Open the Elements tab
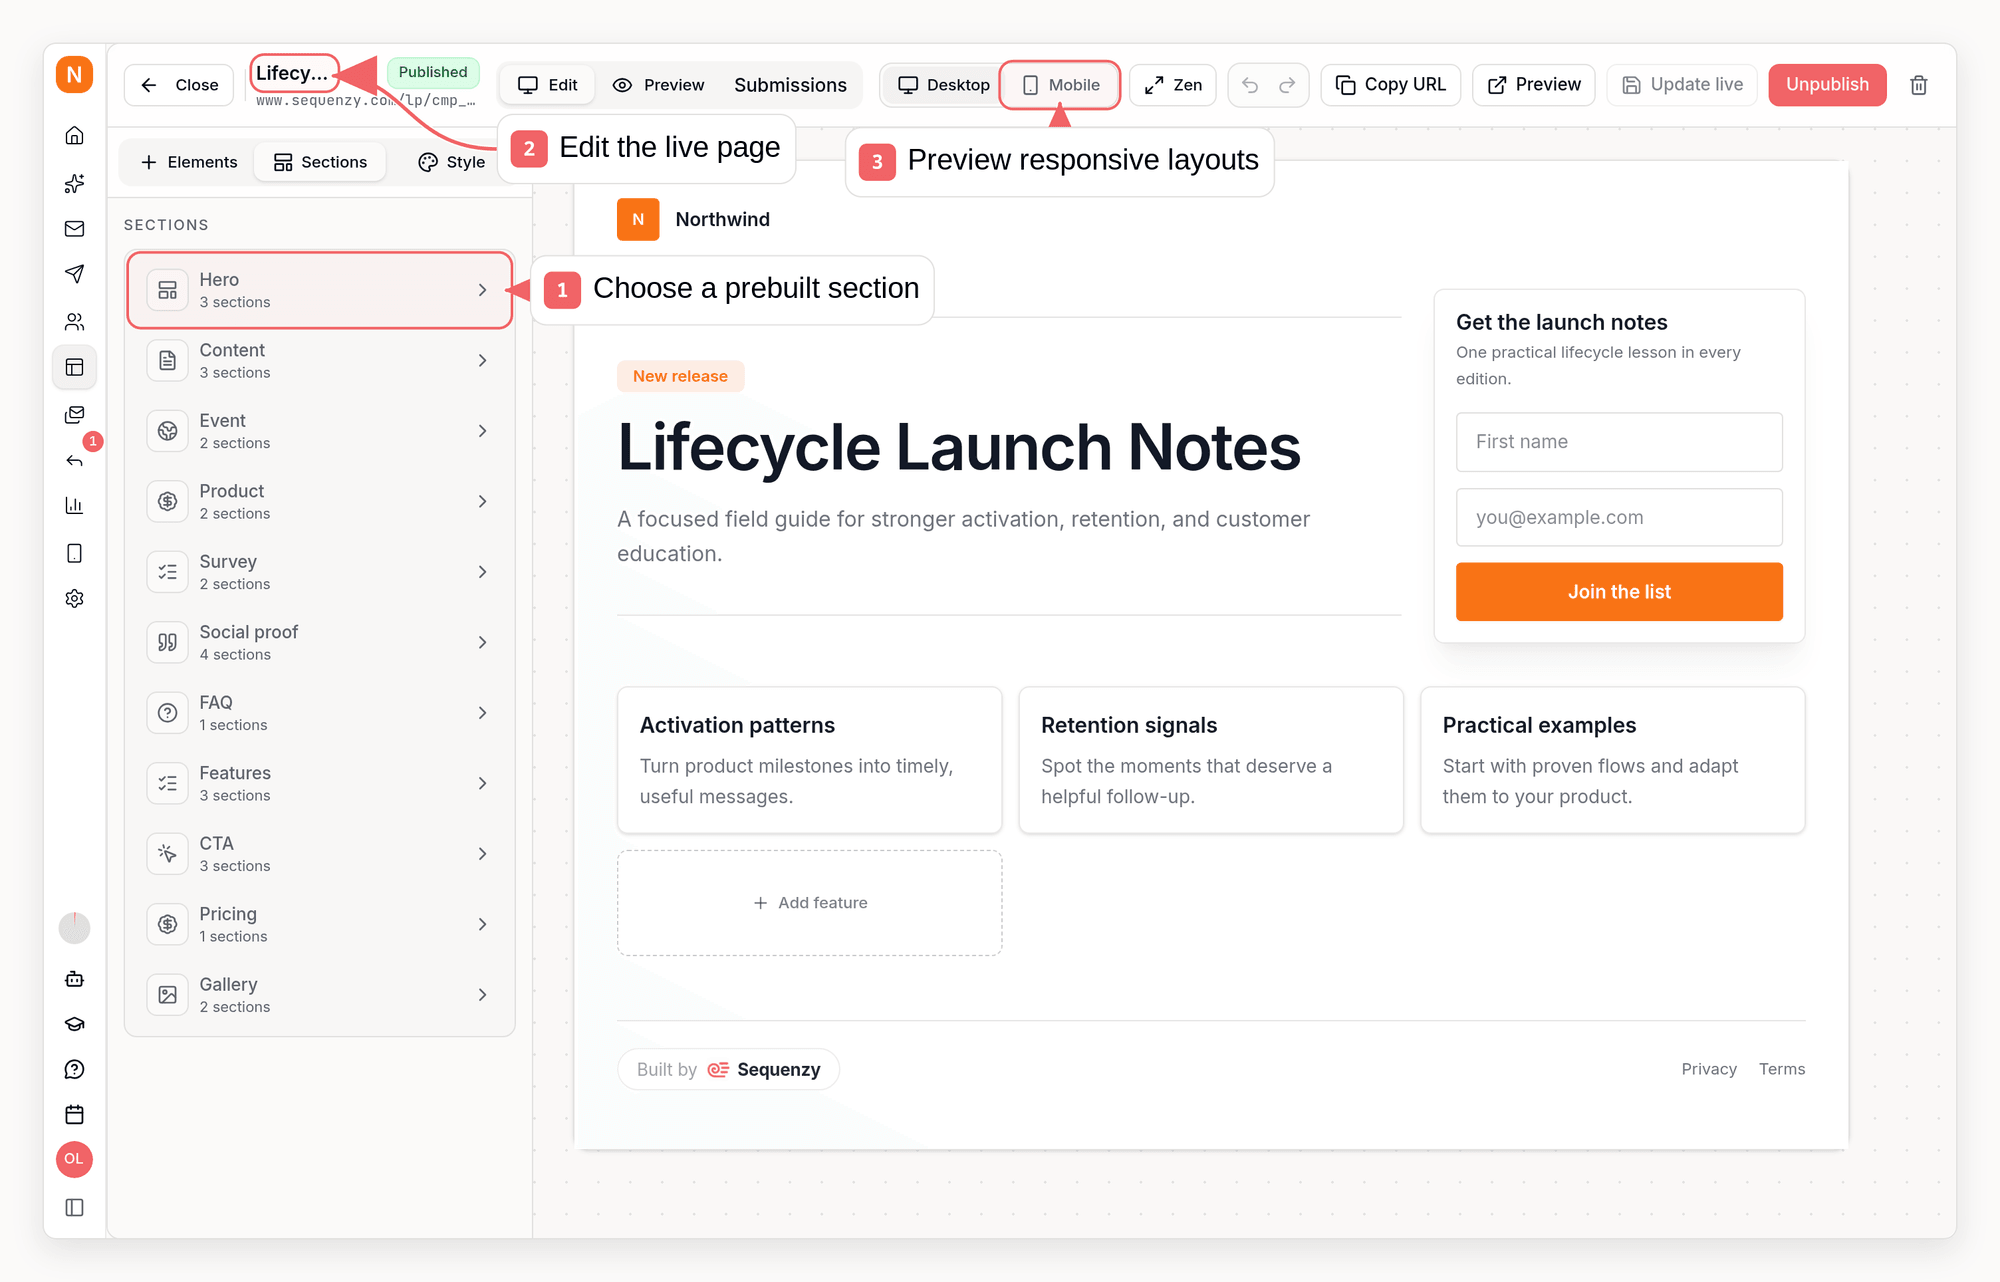Screen dimensions: 2000x1282 [189, 162]
